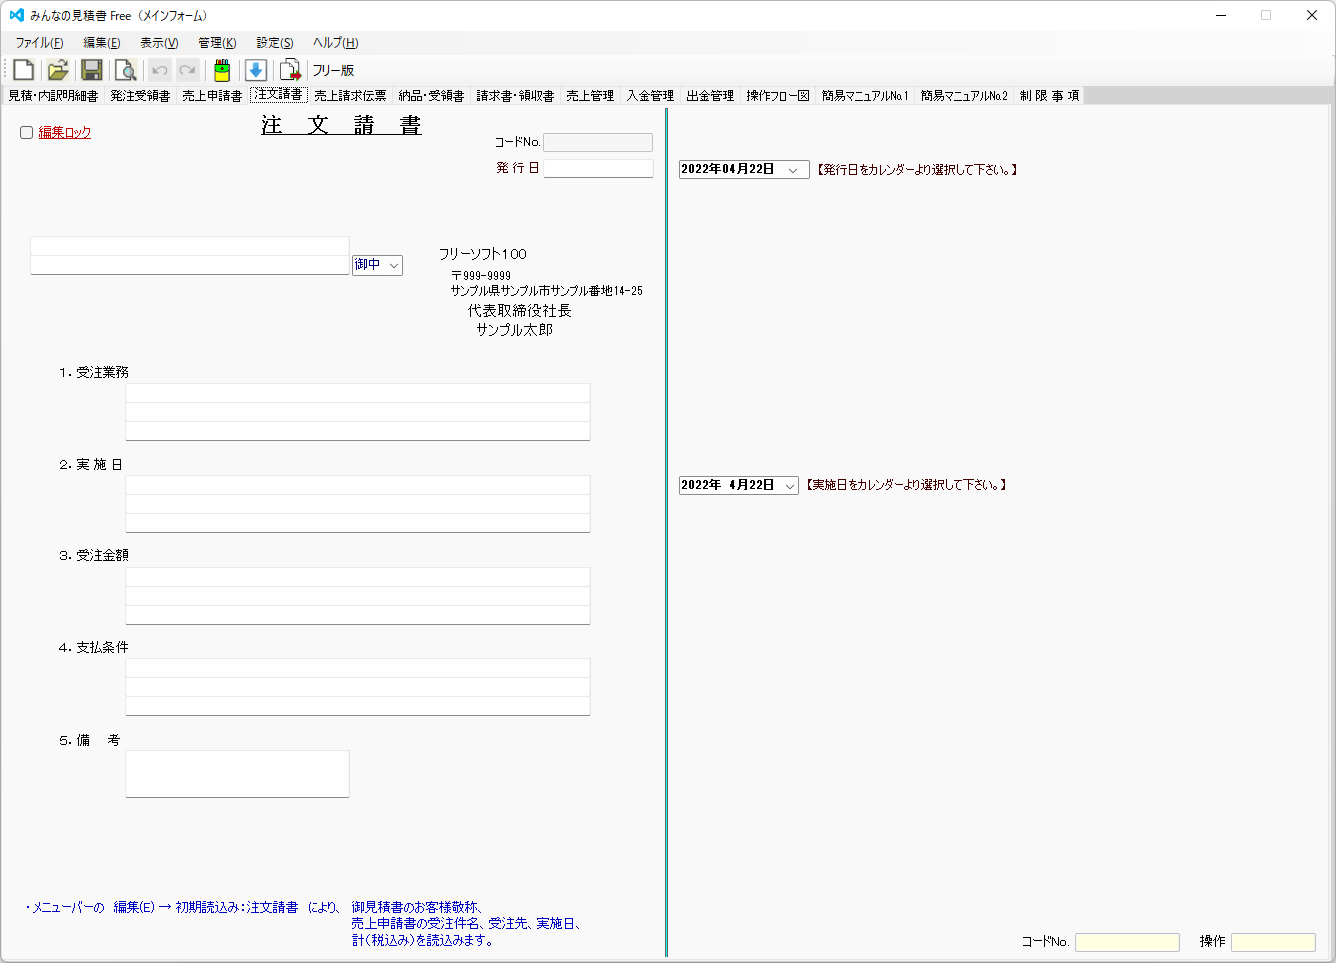
Task: Enable the 編集ロック checkbox
Action: click(x=26, y=131)
